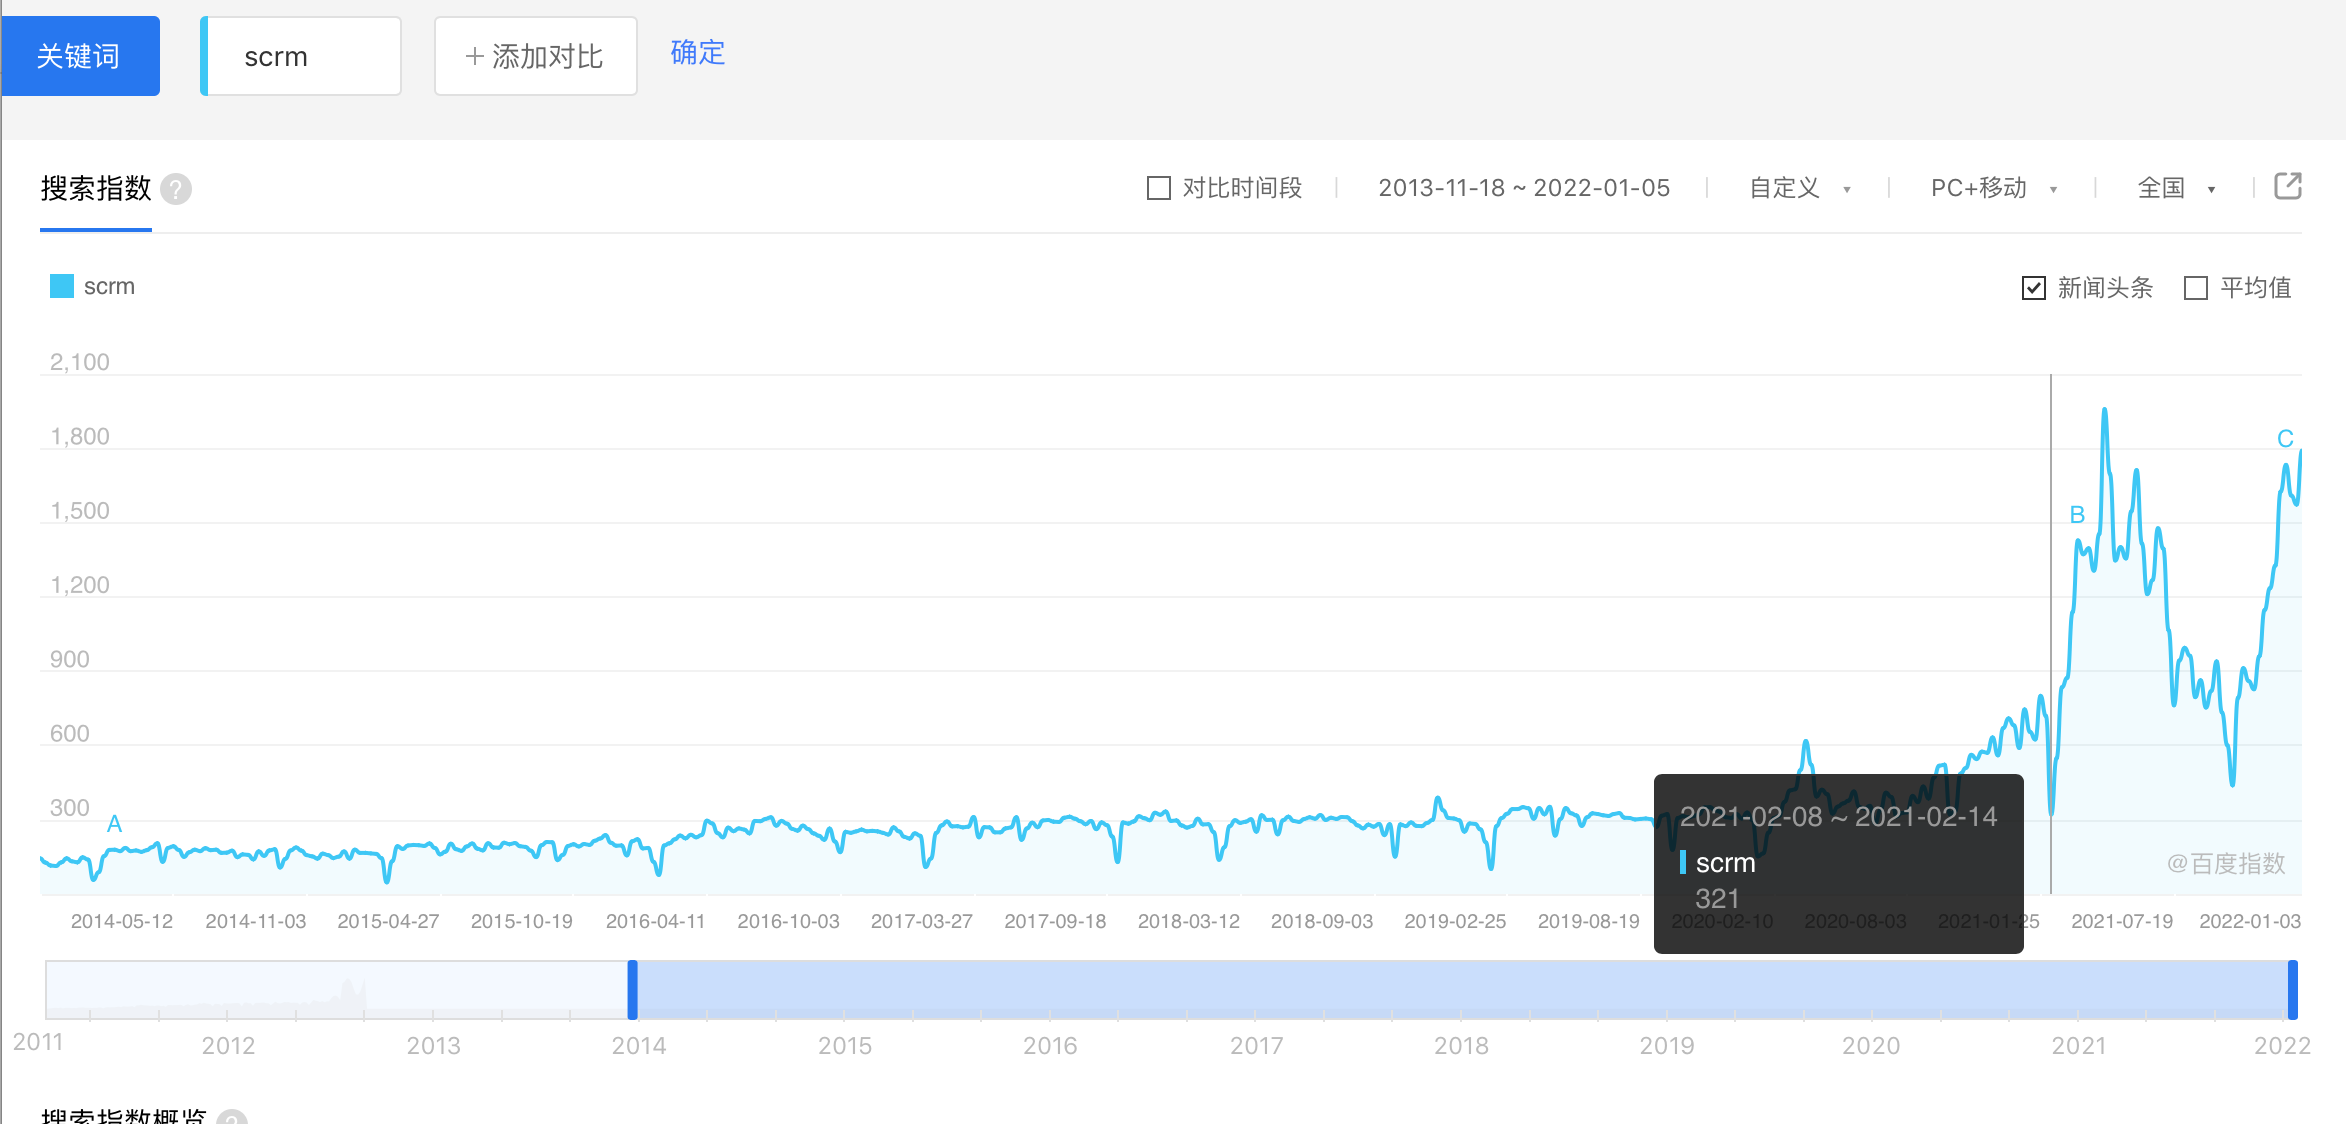Click the 确定 link
This screenshot has width=2346, height=1124.
coord(697,53)
